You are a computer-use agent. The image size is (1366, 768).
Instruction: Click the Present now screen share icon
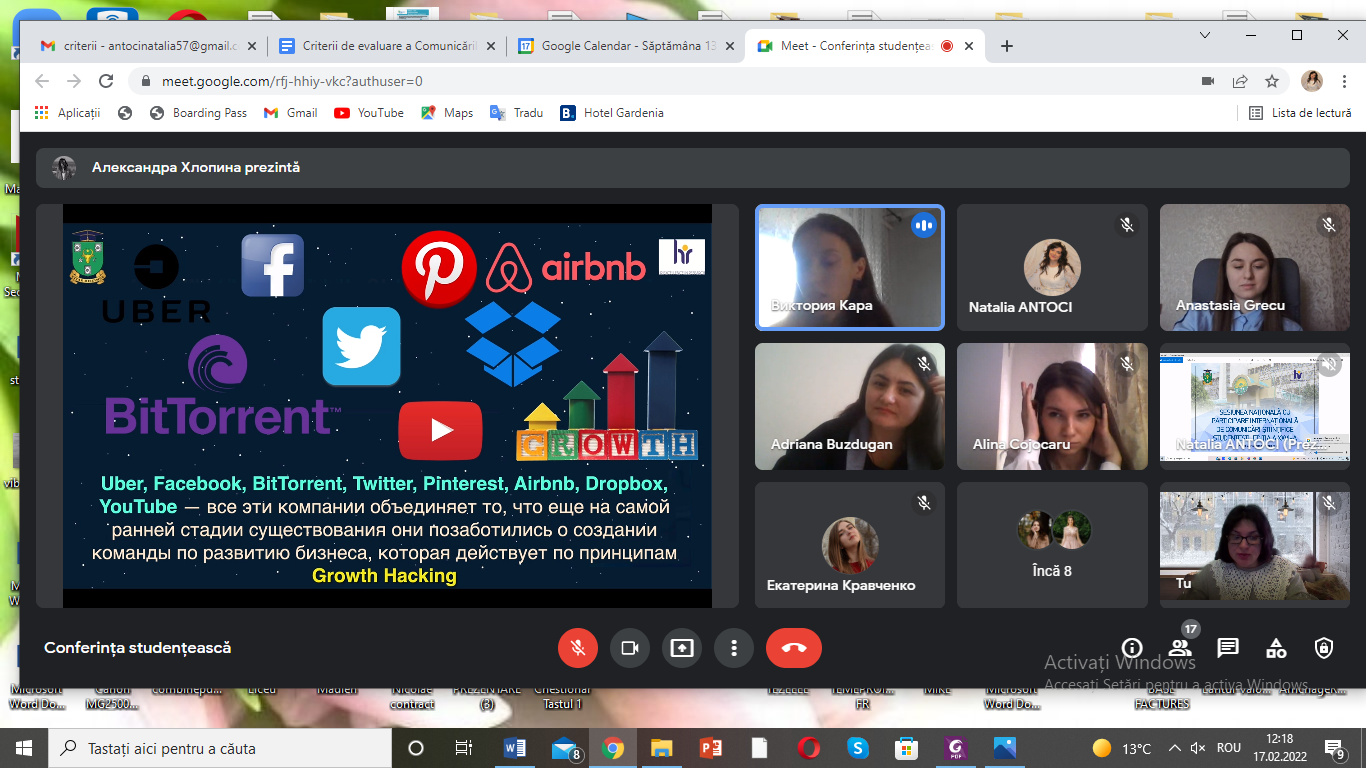pos(682,648)
